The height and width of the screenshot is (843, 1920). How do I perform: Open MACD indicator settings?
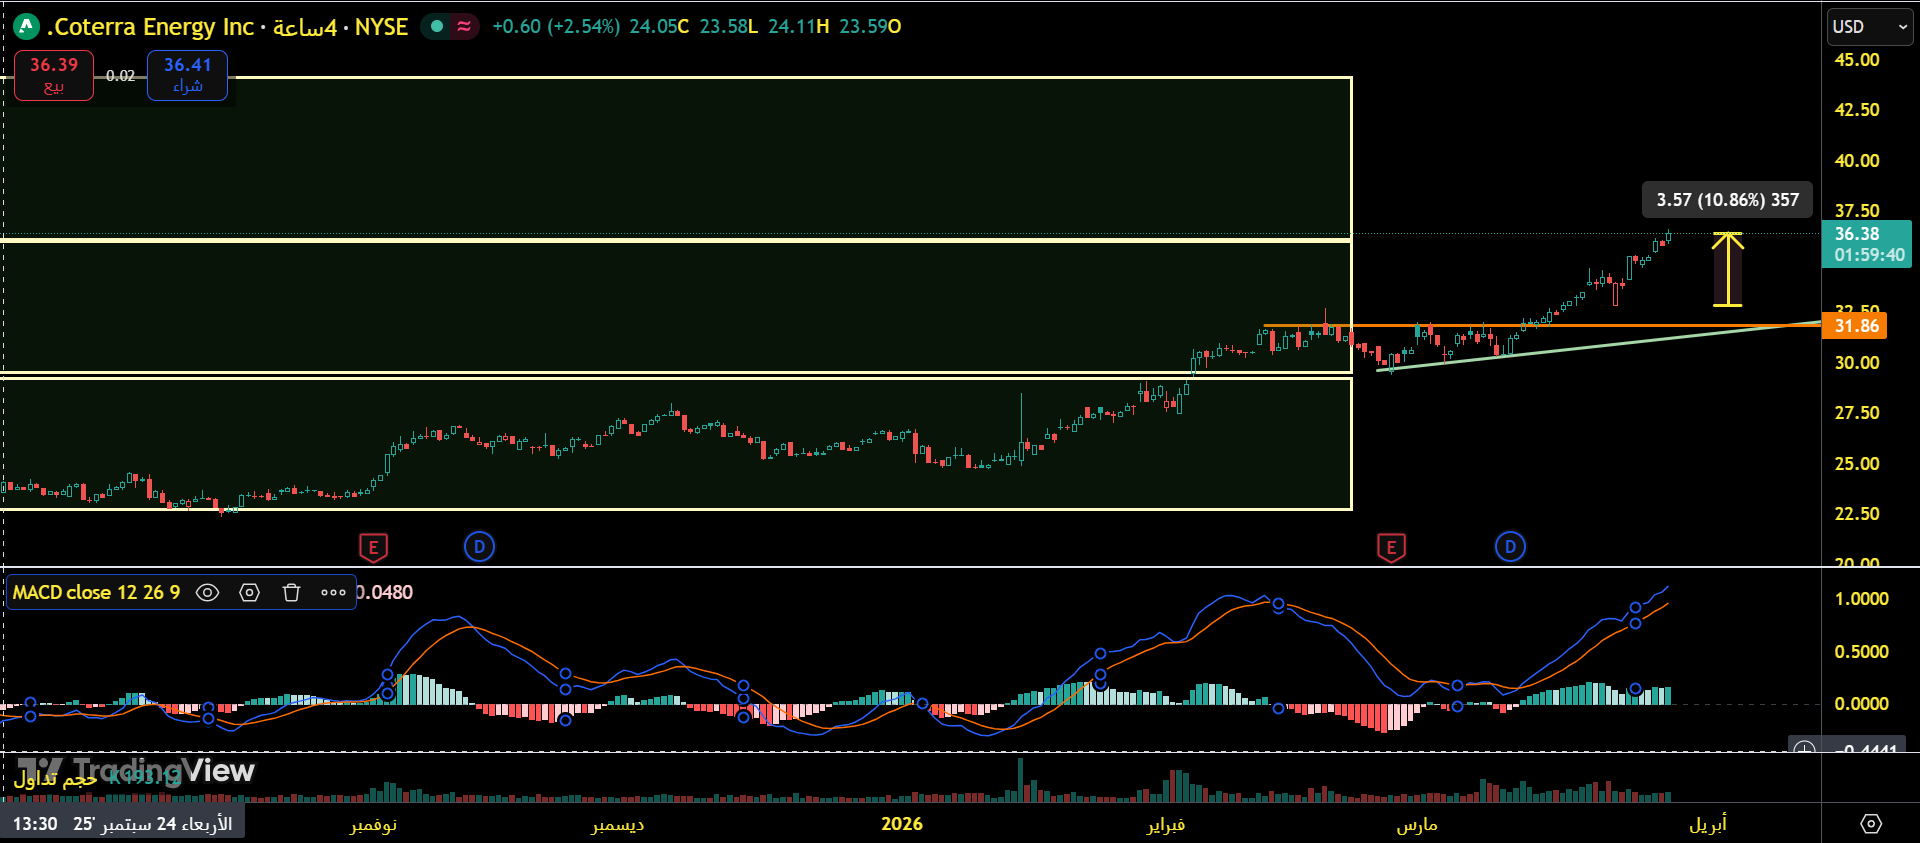click(249, 592)
